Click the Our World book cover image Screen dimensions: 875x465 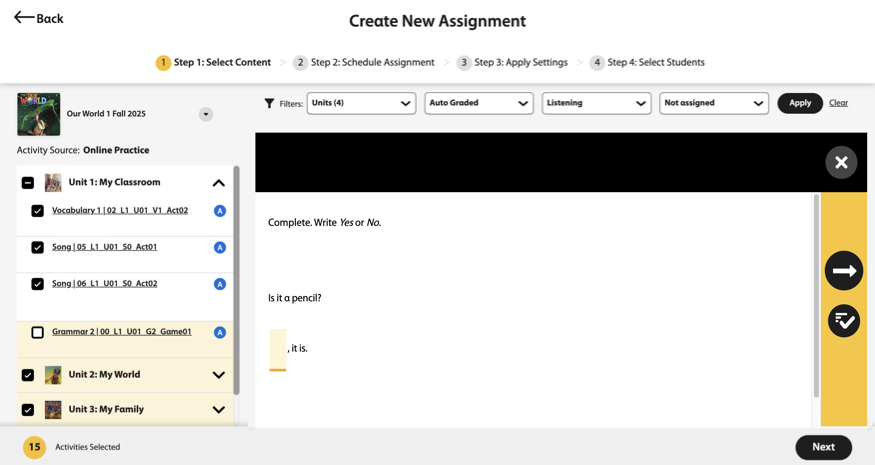(39, 114)
